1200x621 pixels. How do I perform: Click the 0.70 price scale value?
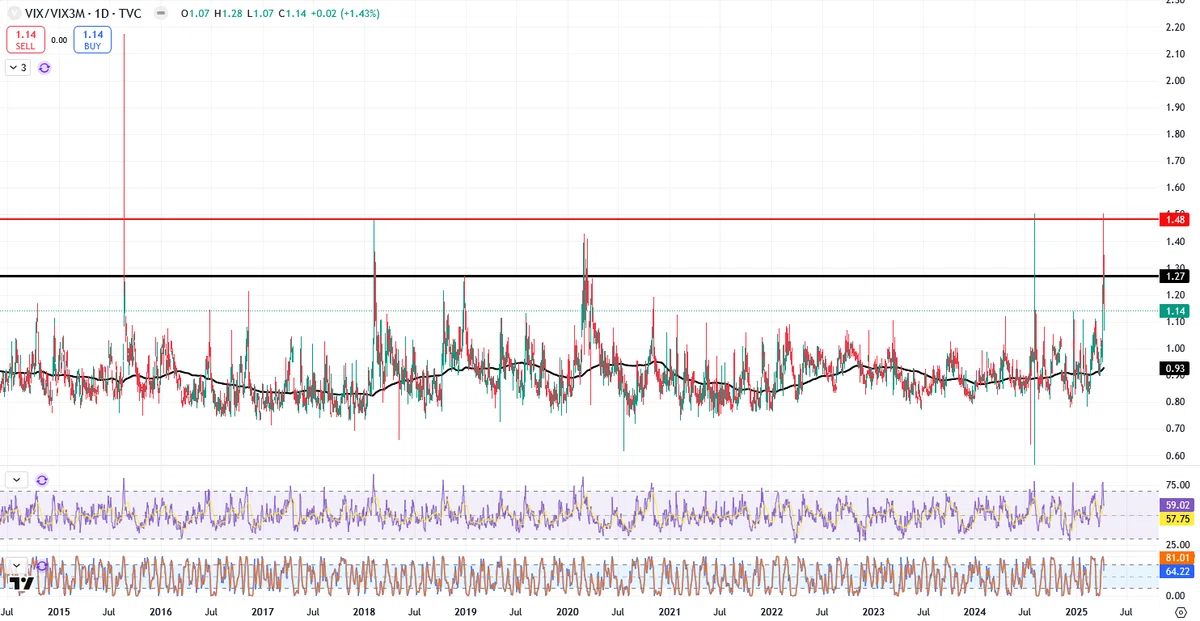click(x=1175, y=429)
